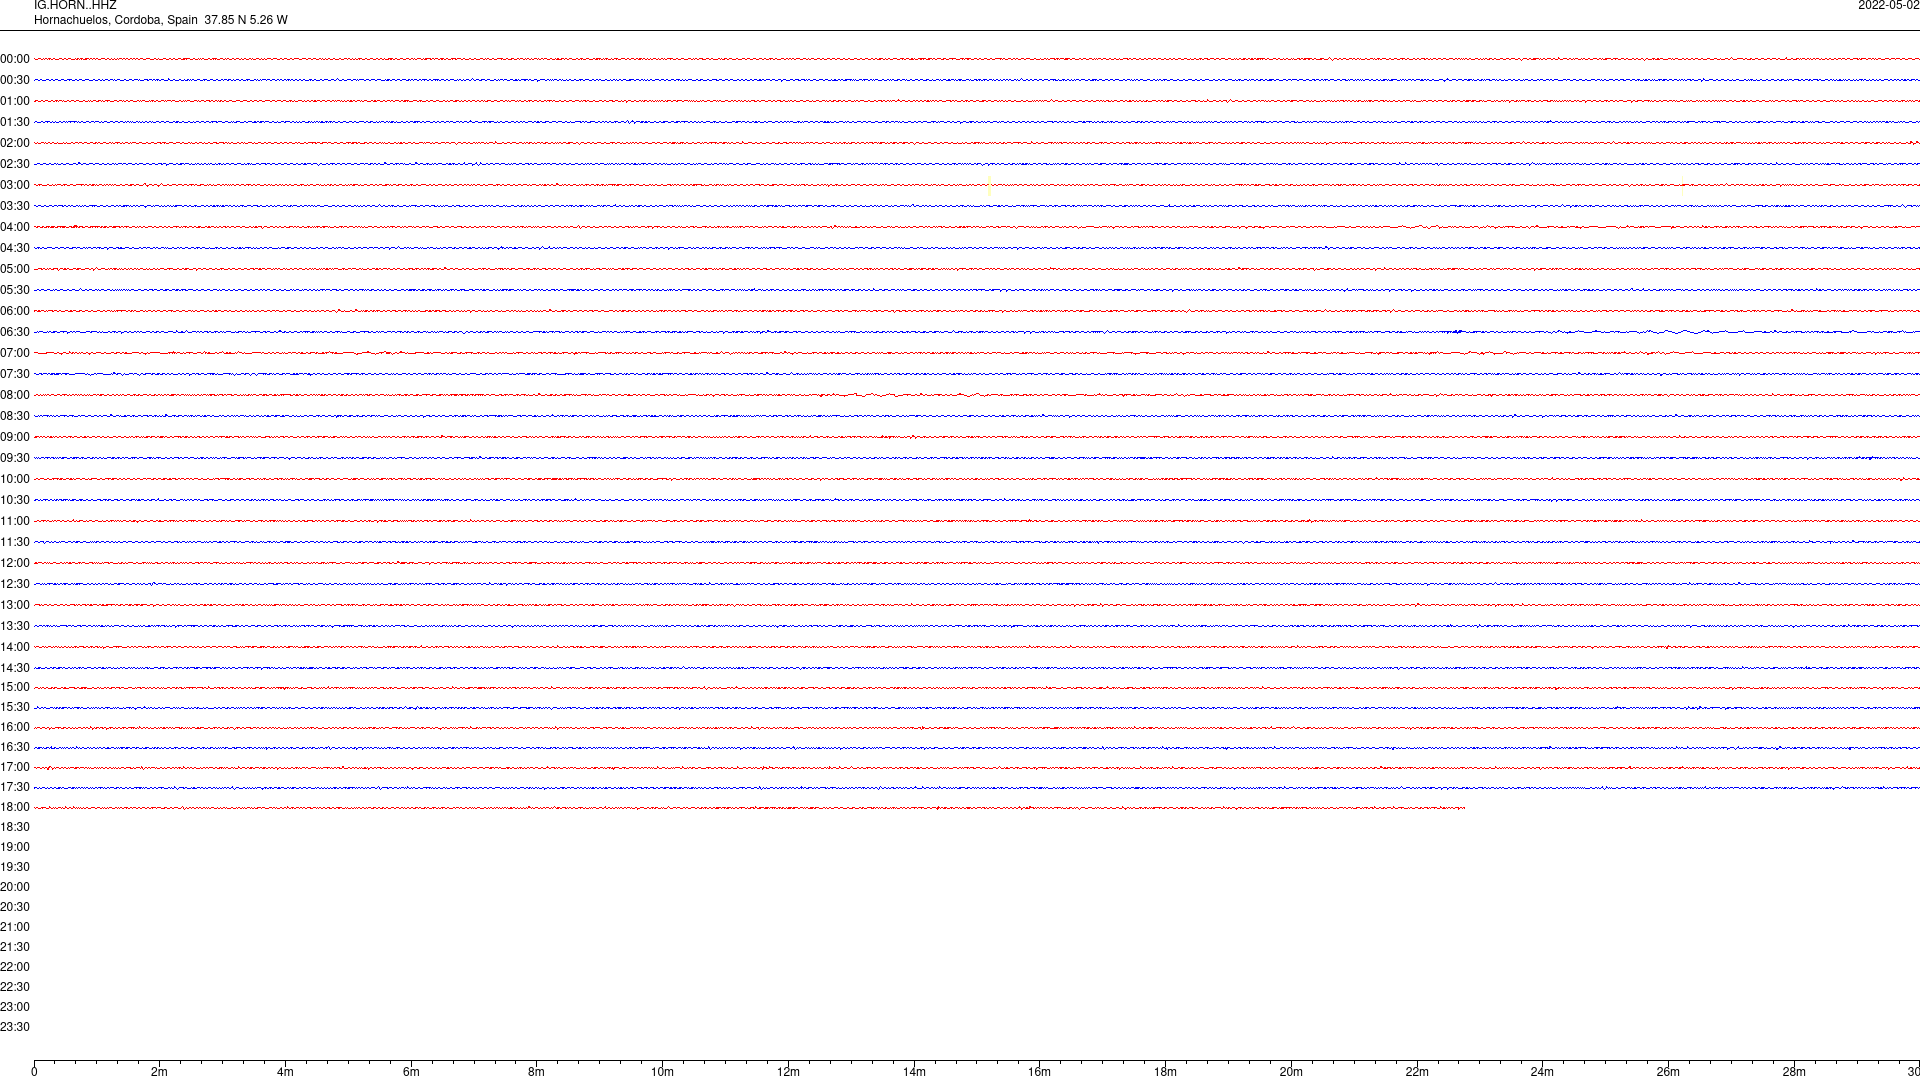
Task: Select the 22:00 time row label
Action: tap(15, 967)
